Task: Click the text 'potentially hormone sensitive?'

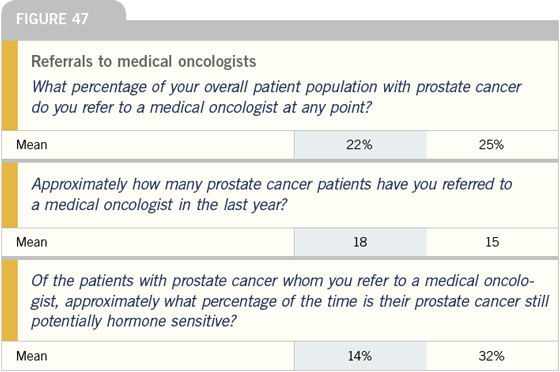Action: click(134, 321)
